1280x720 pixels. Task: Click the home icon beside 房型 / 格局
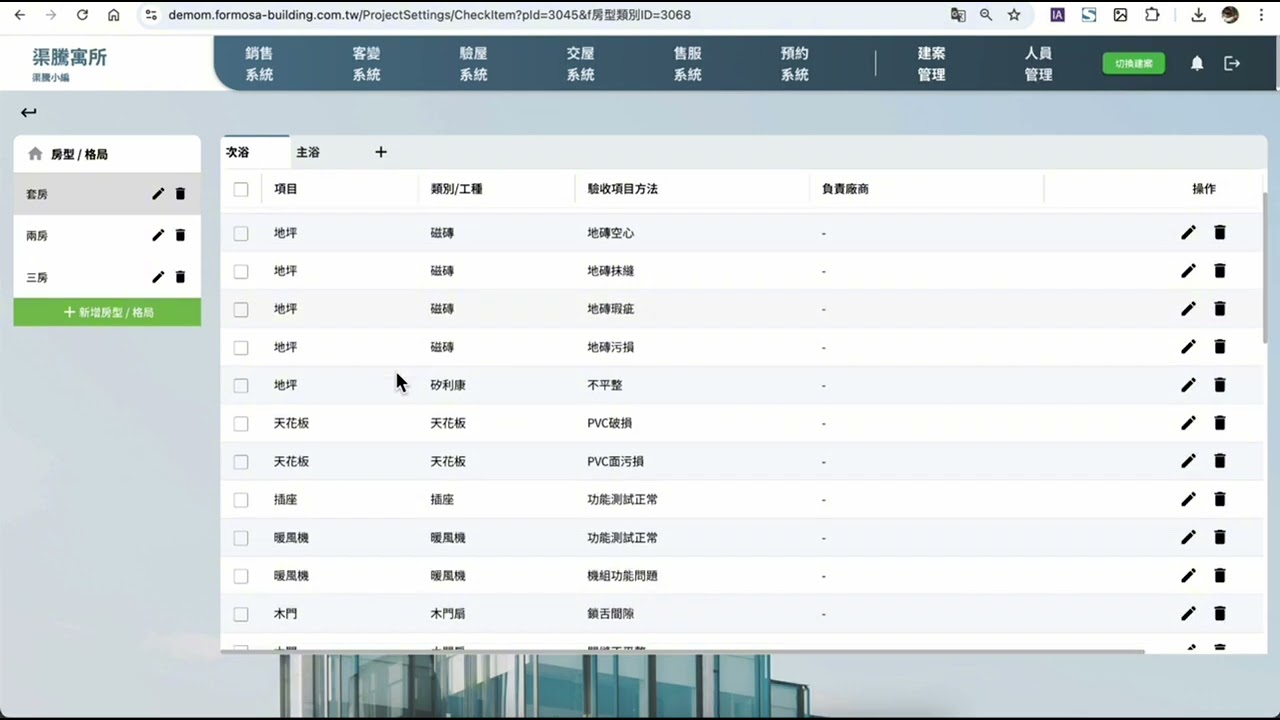click(35, 154)
